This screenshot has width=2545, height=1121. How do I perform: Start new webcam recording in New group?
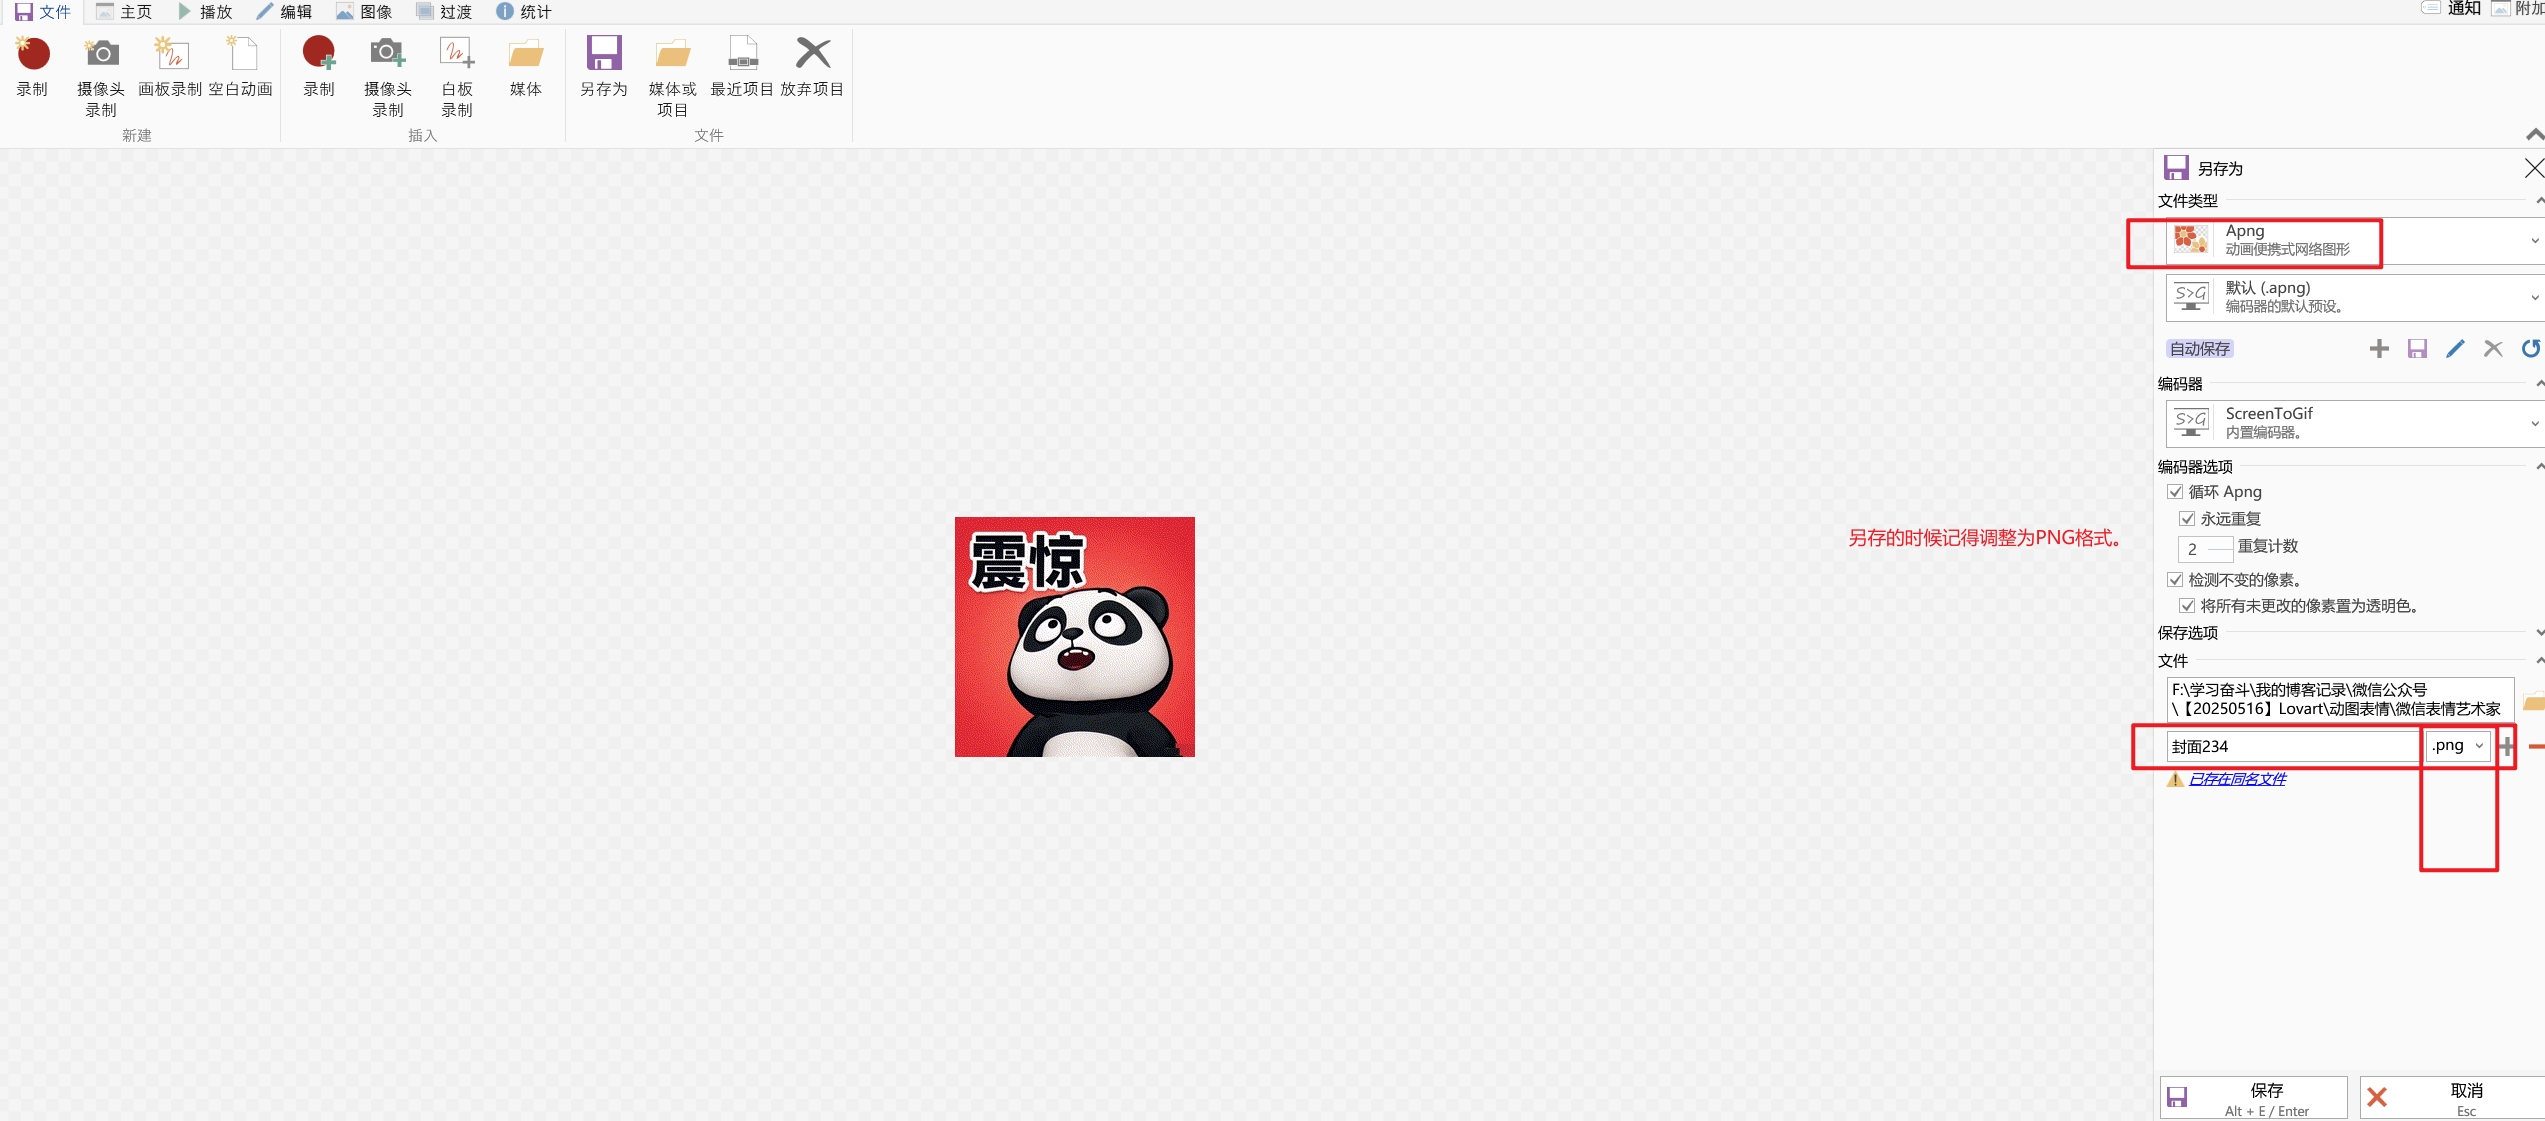[x=101, y=76]
